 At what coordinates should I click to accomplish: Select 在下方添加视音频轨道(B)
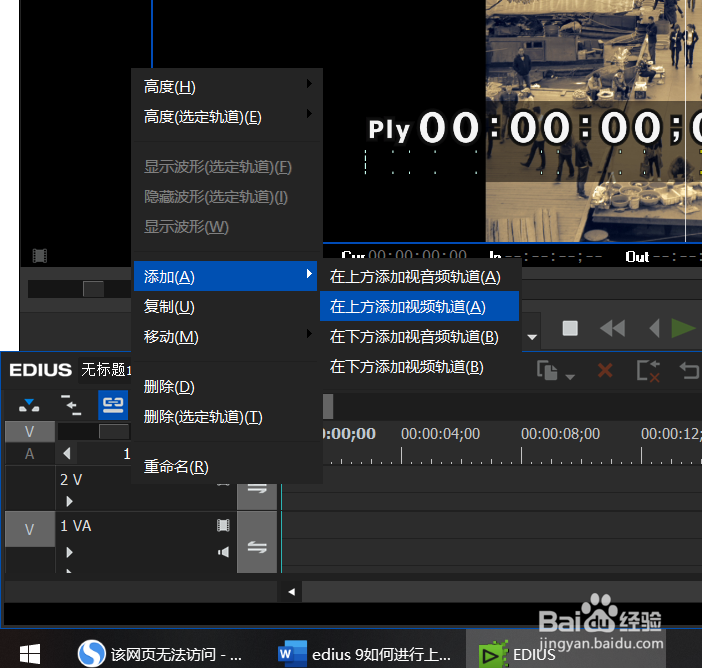419,337
